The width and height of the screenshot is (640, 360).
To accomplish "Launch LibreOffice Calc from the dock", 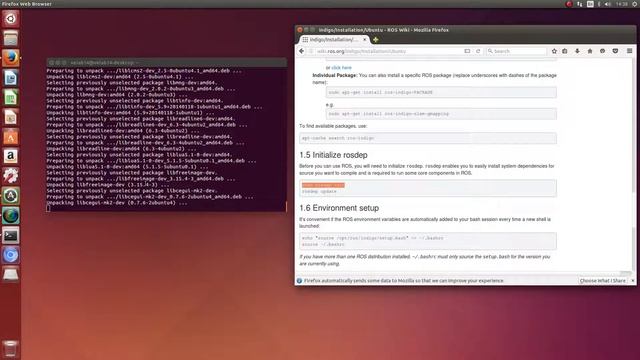I will [x=11, y=97].
